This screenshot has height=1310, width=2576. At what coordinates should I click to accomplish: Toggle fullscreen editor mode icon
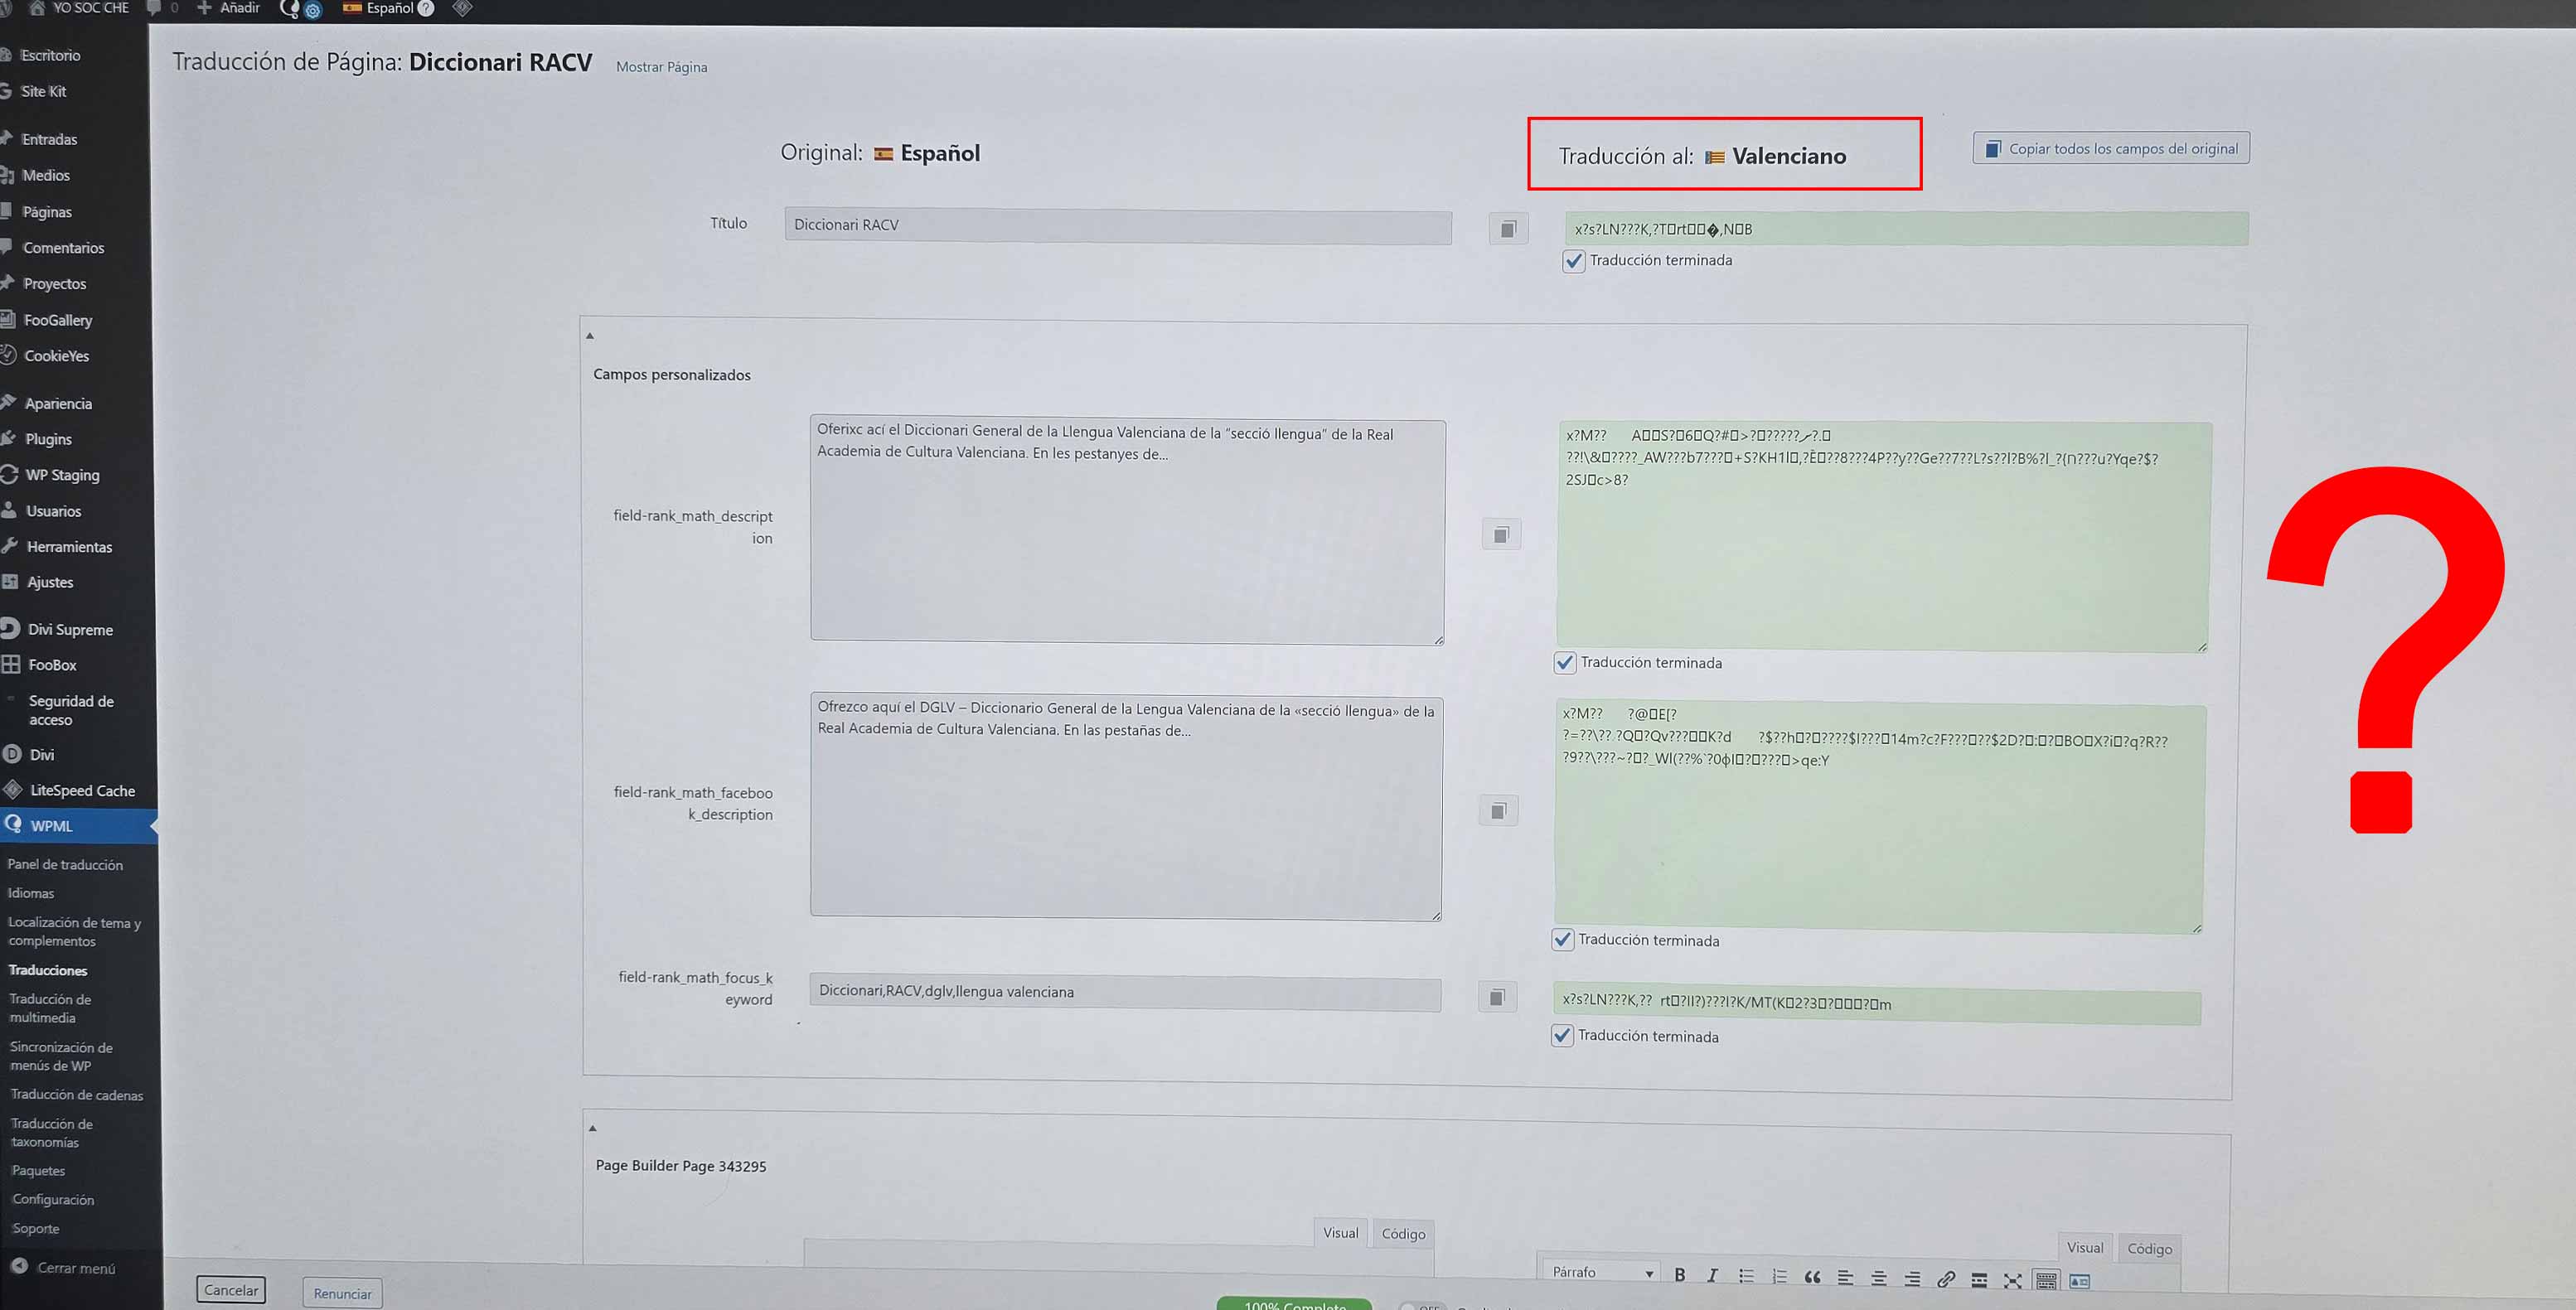(x=2013, y=1280)
